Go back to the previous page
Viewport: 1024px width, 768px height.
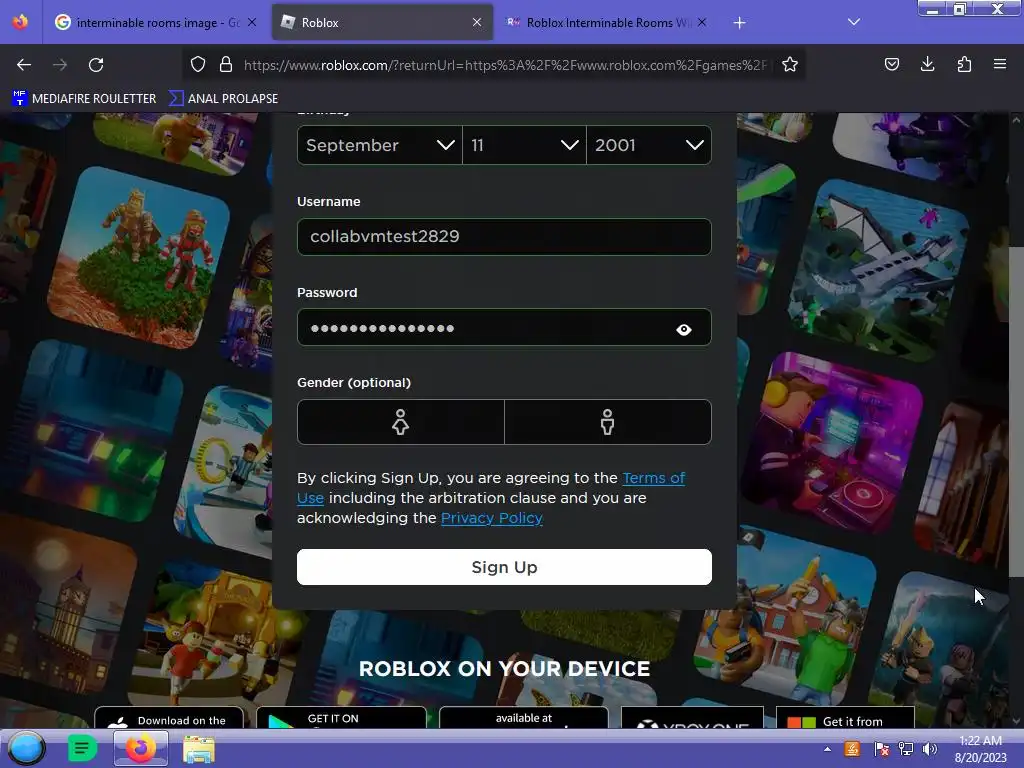pyautogui.click(x=24, y=65)
